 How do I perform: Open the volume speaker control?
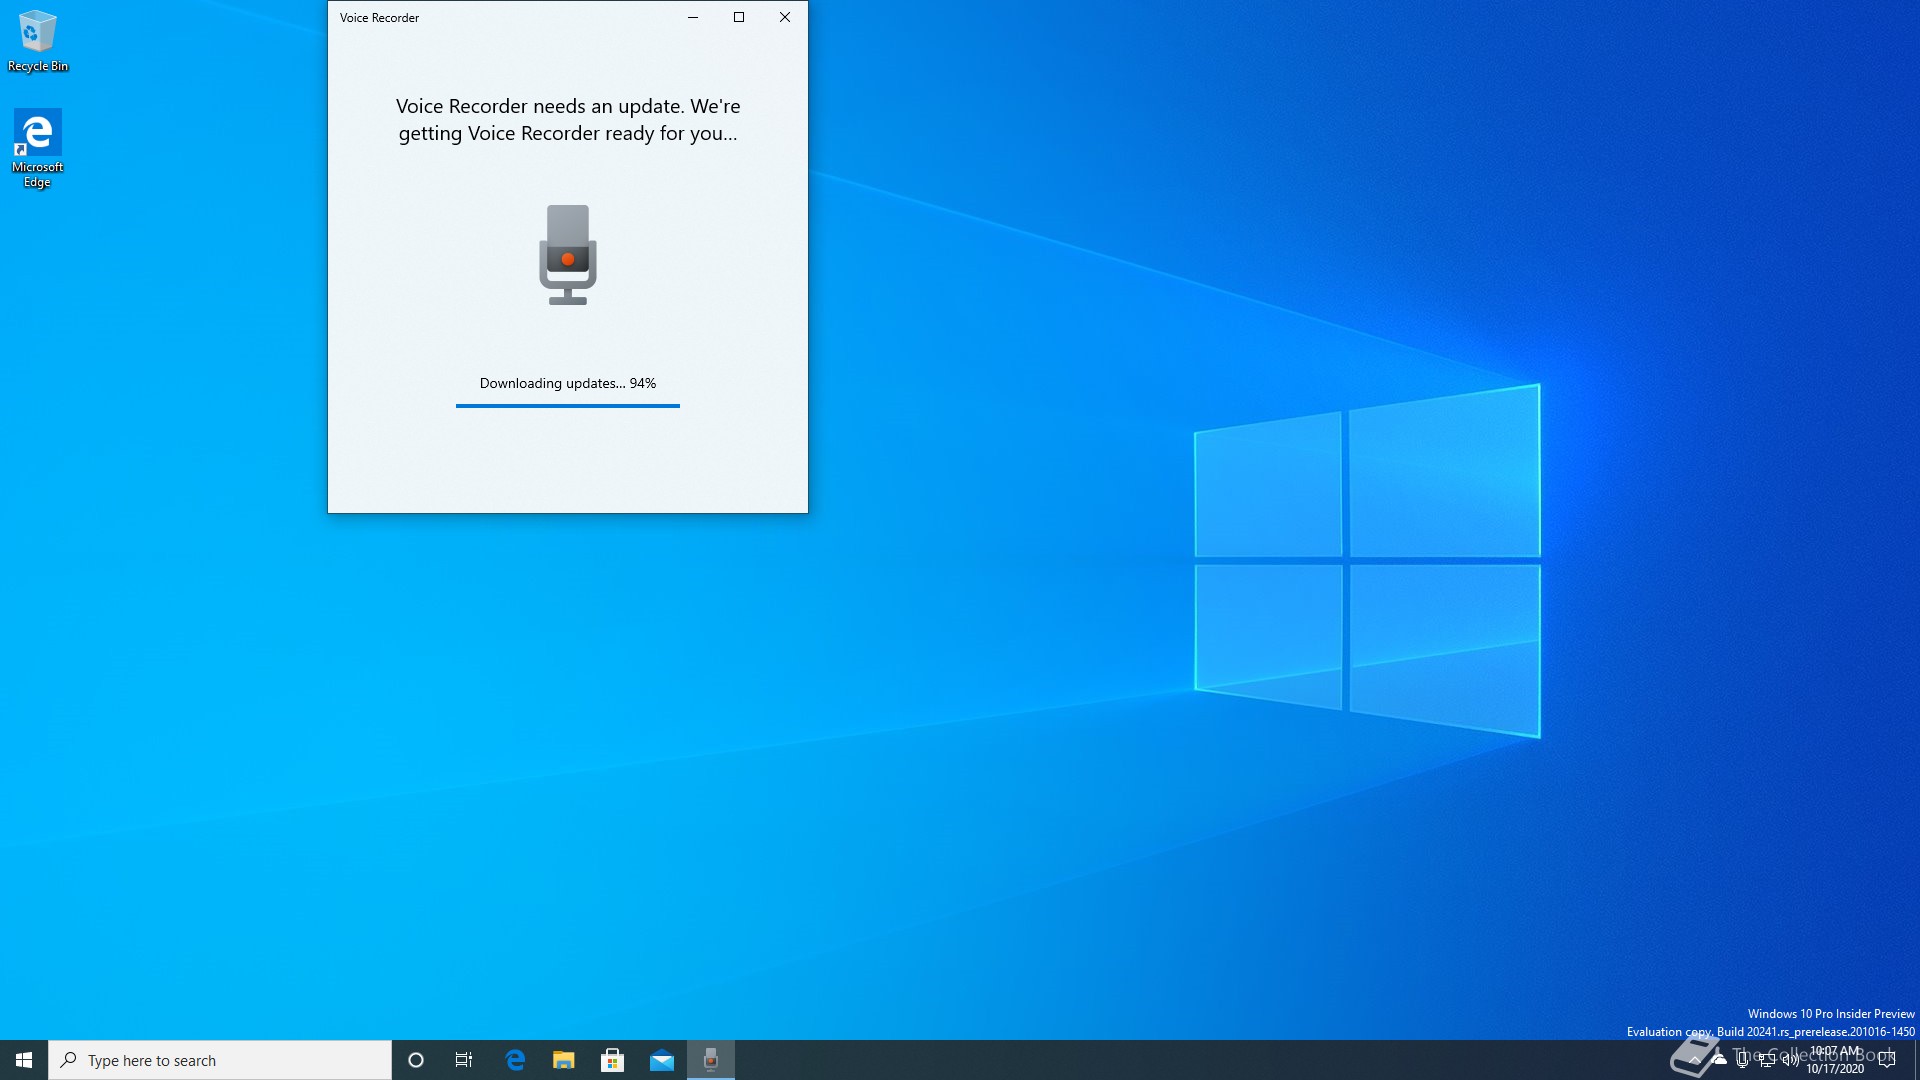(x=1790, y=1060)
